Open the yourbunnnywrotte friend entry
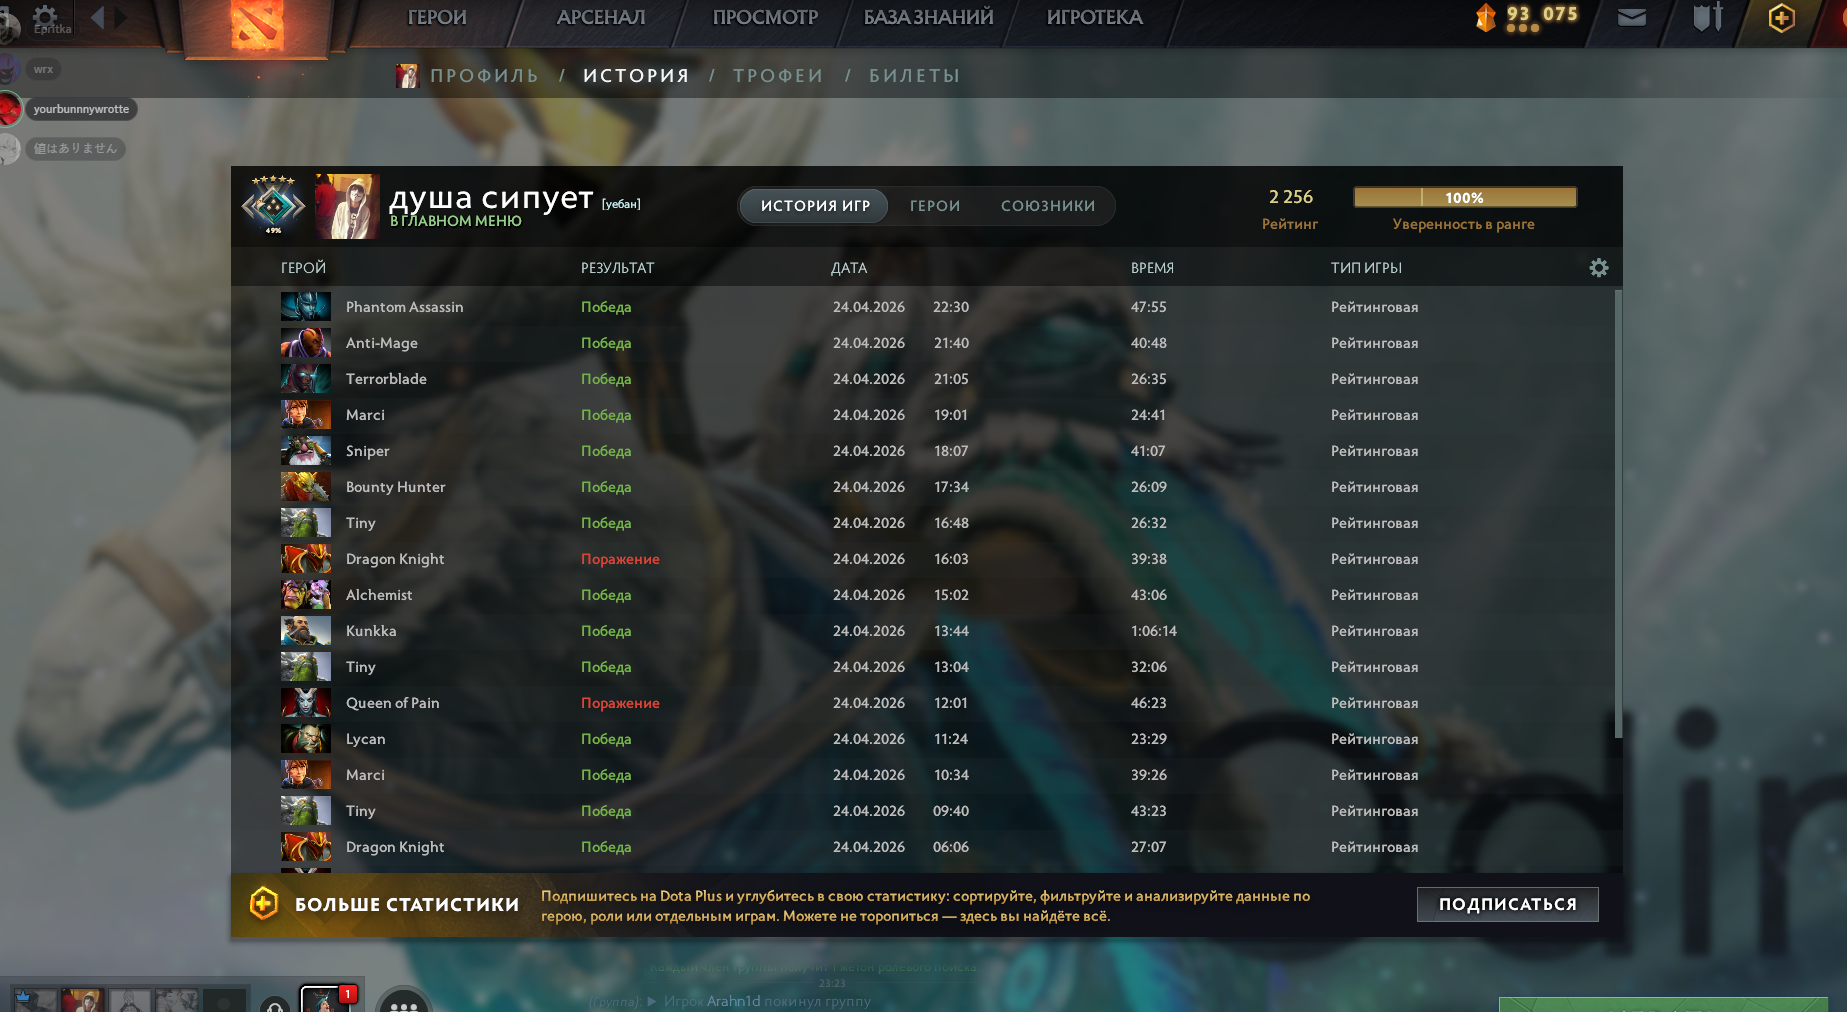1847x1012 pixels. point(81,109)
